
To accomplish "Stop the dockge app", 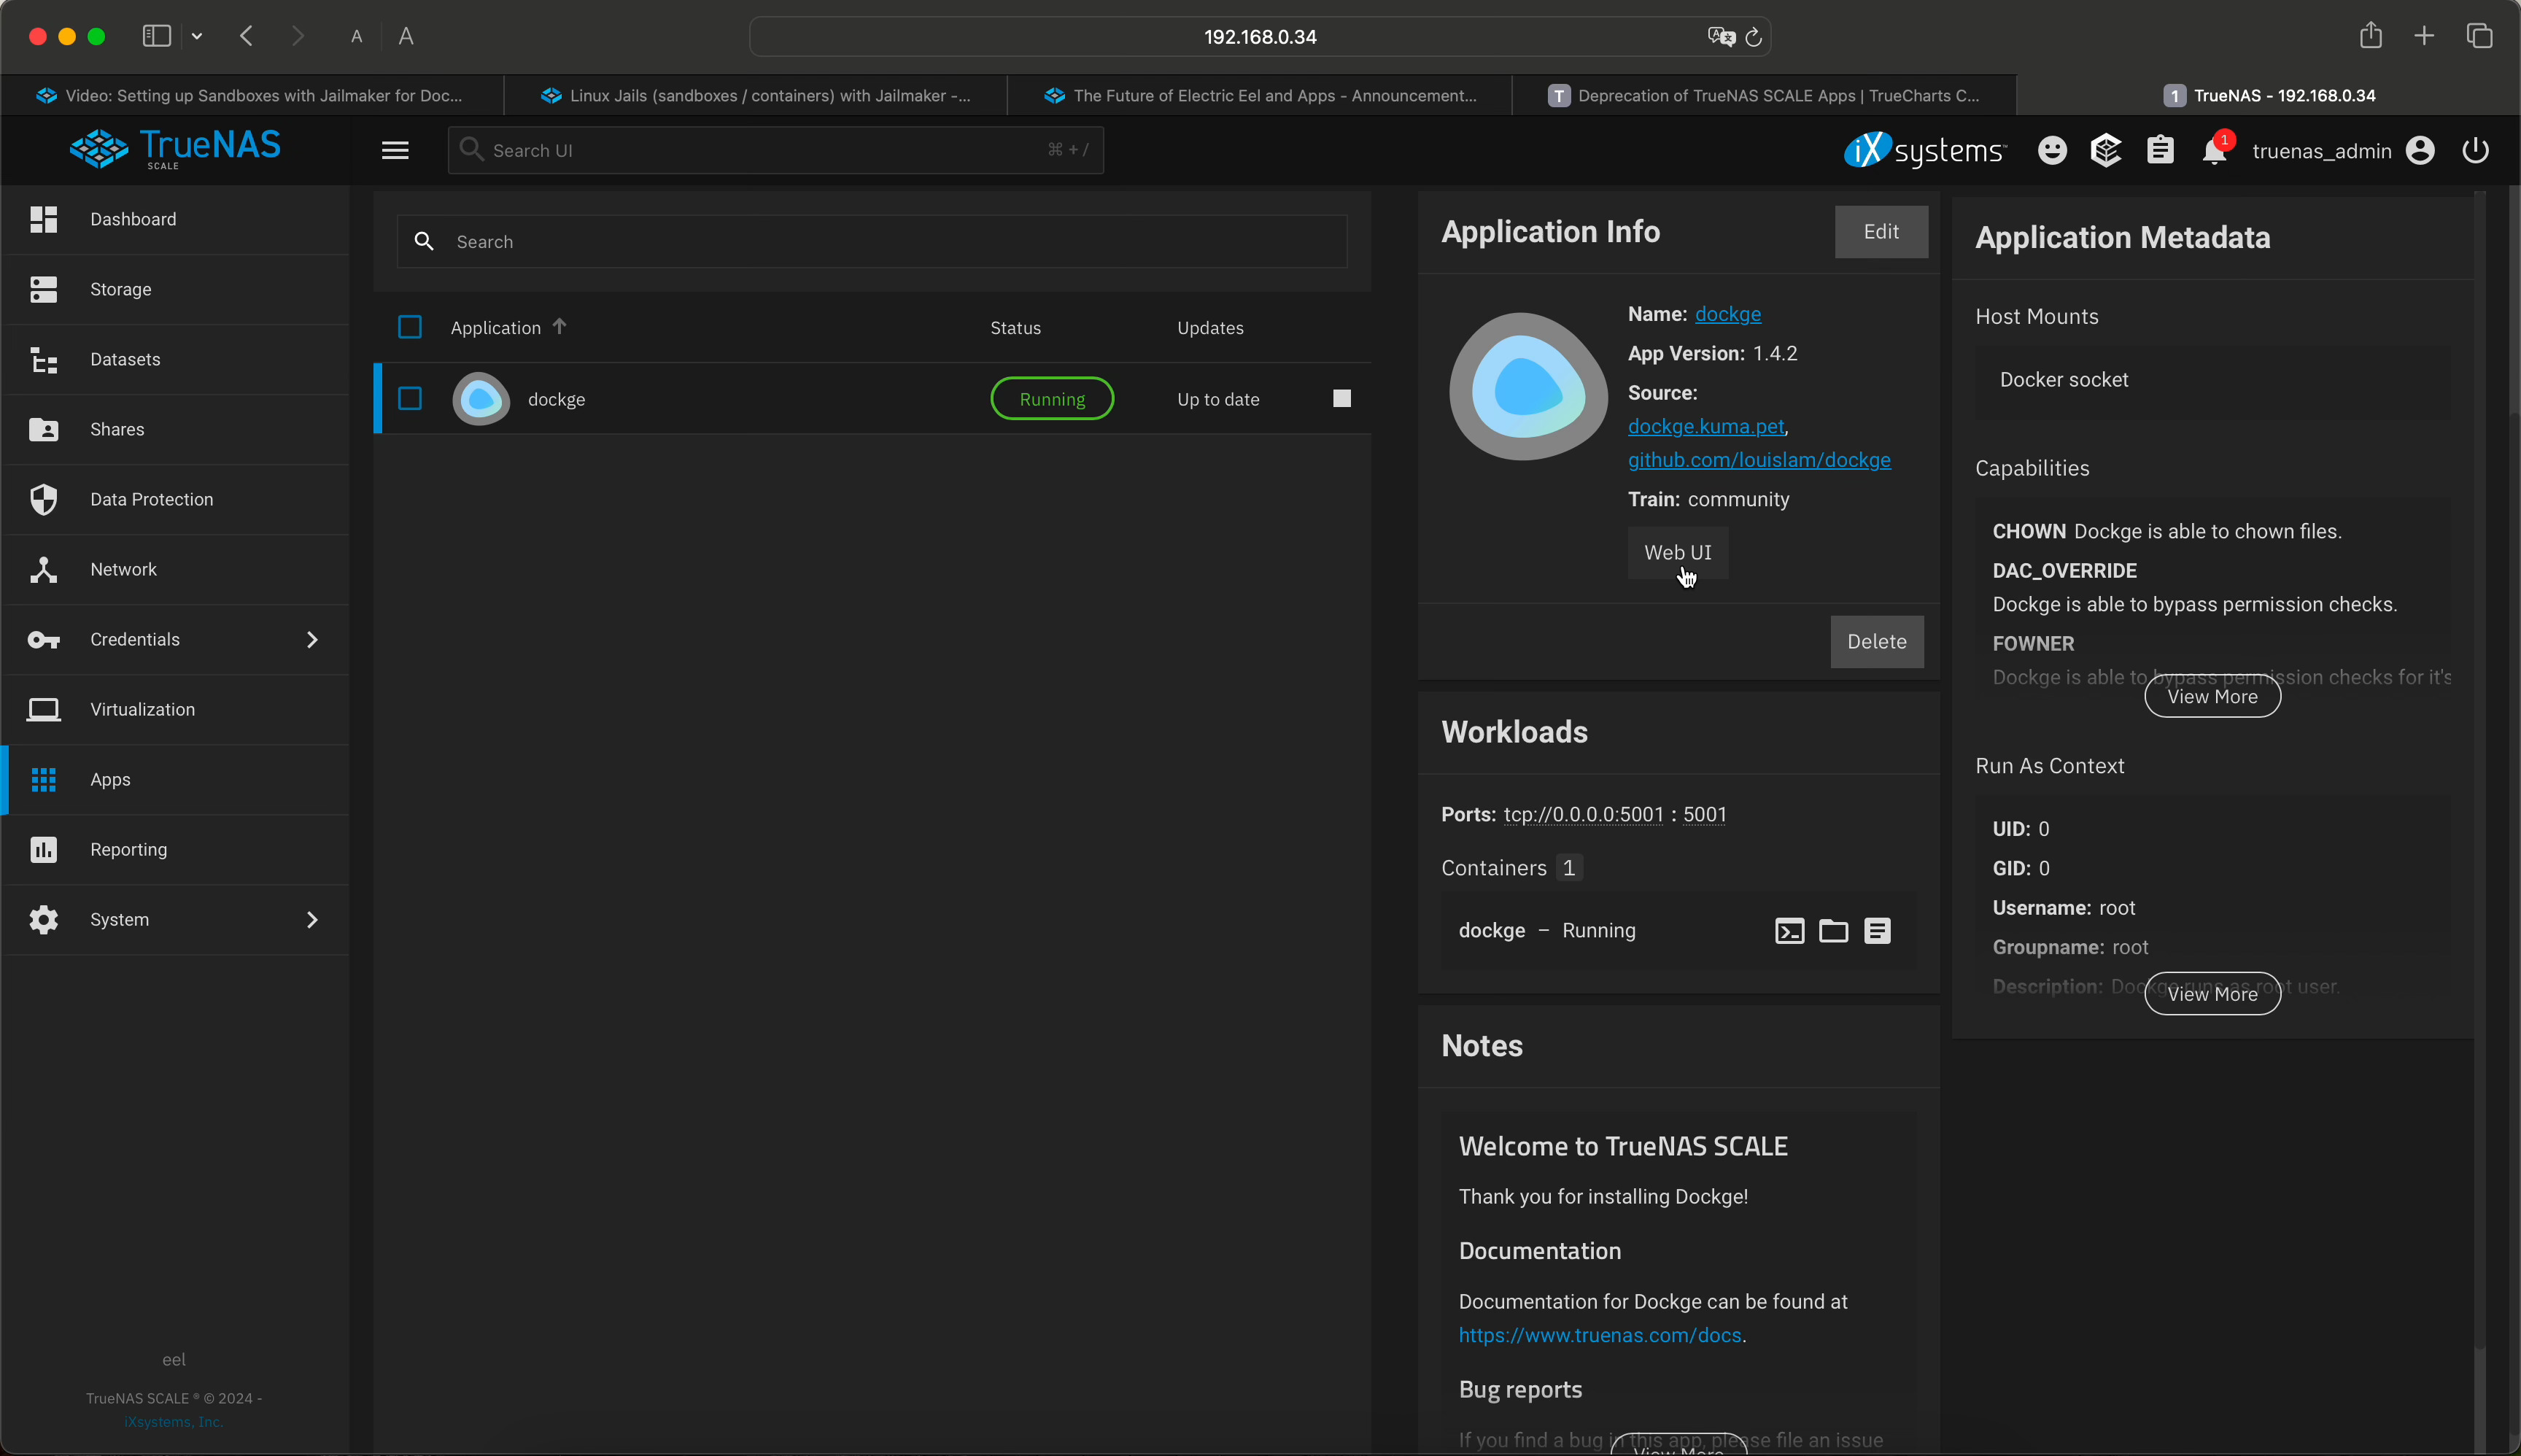I will click(1342, 399).
